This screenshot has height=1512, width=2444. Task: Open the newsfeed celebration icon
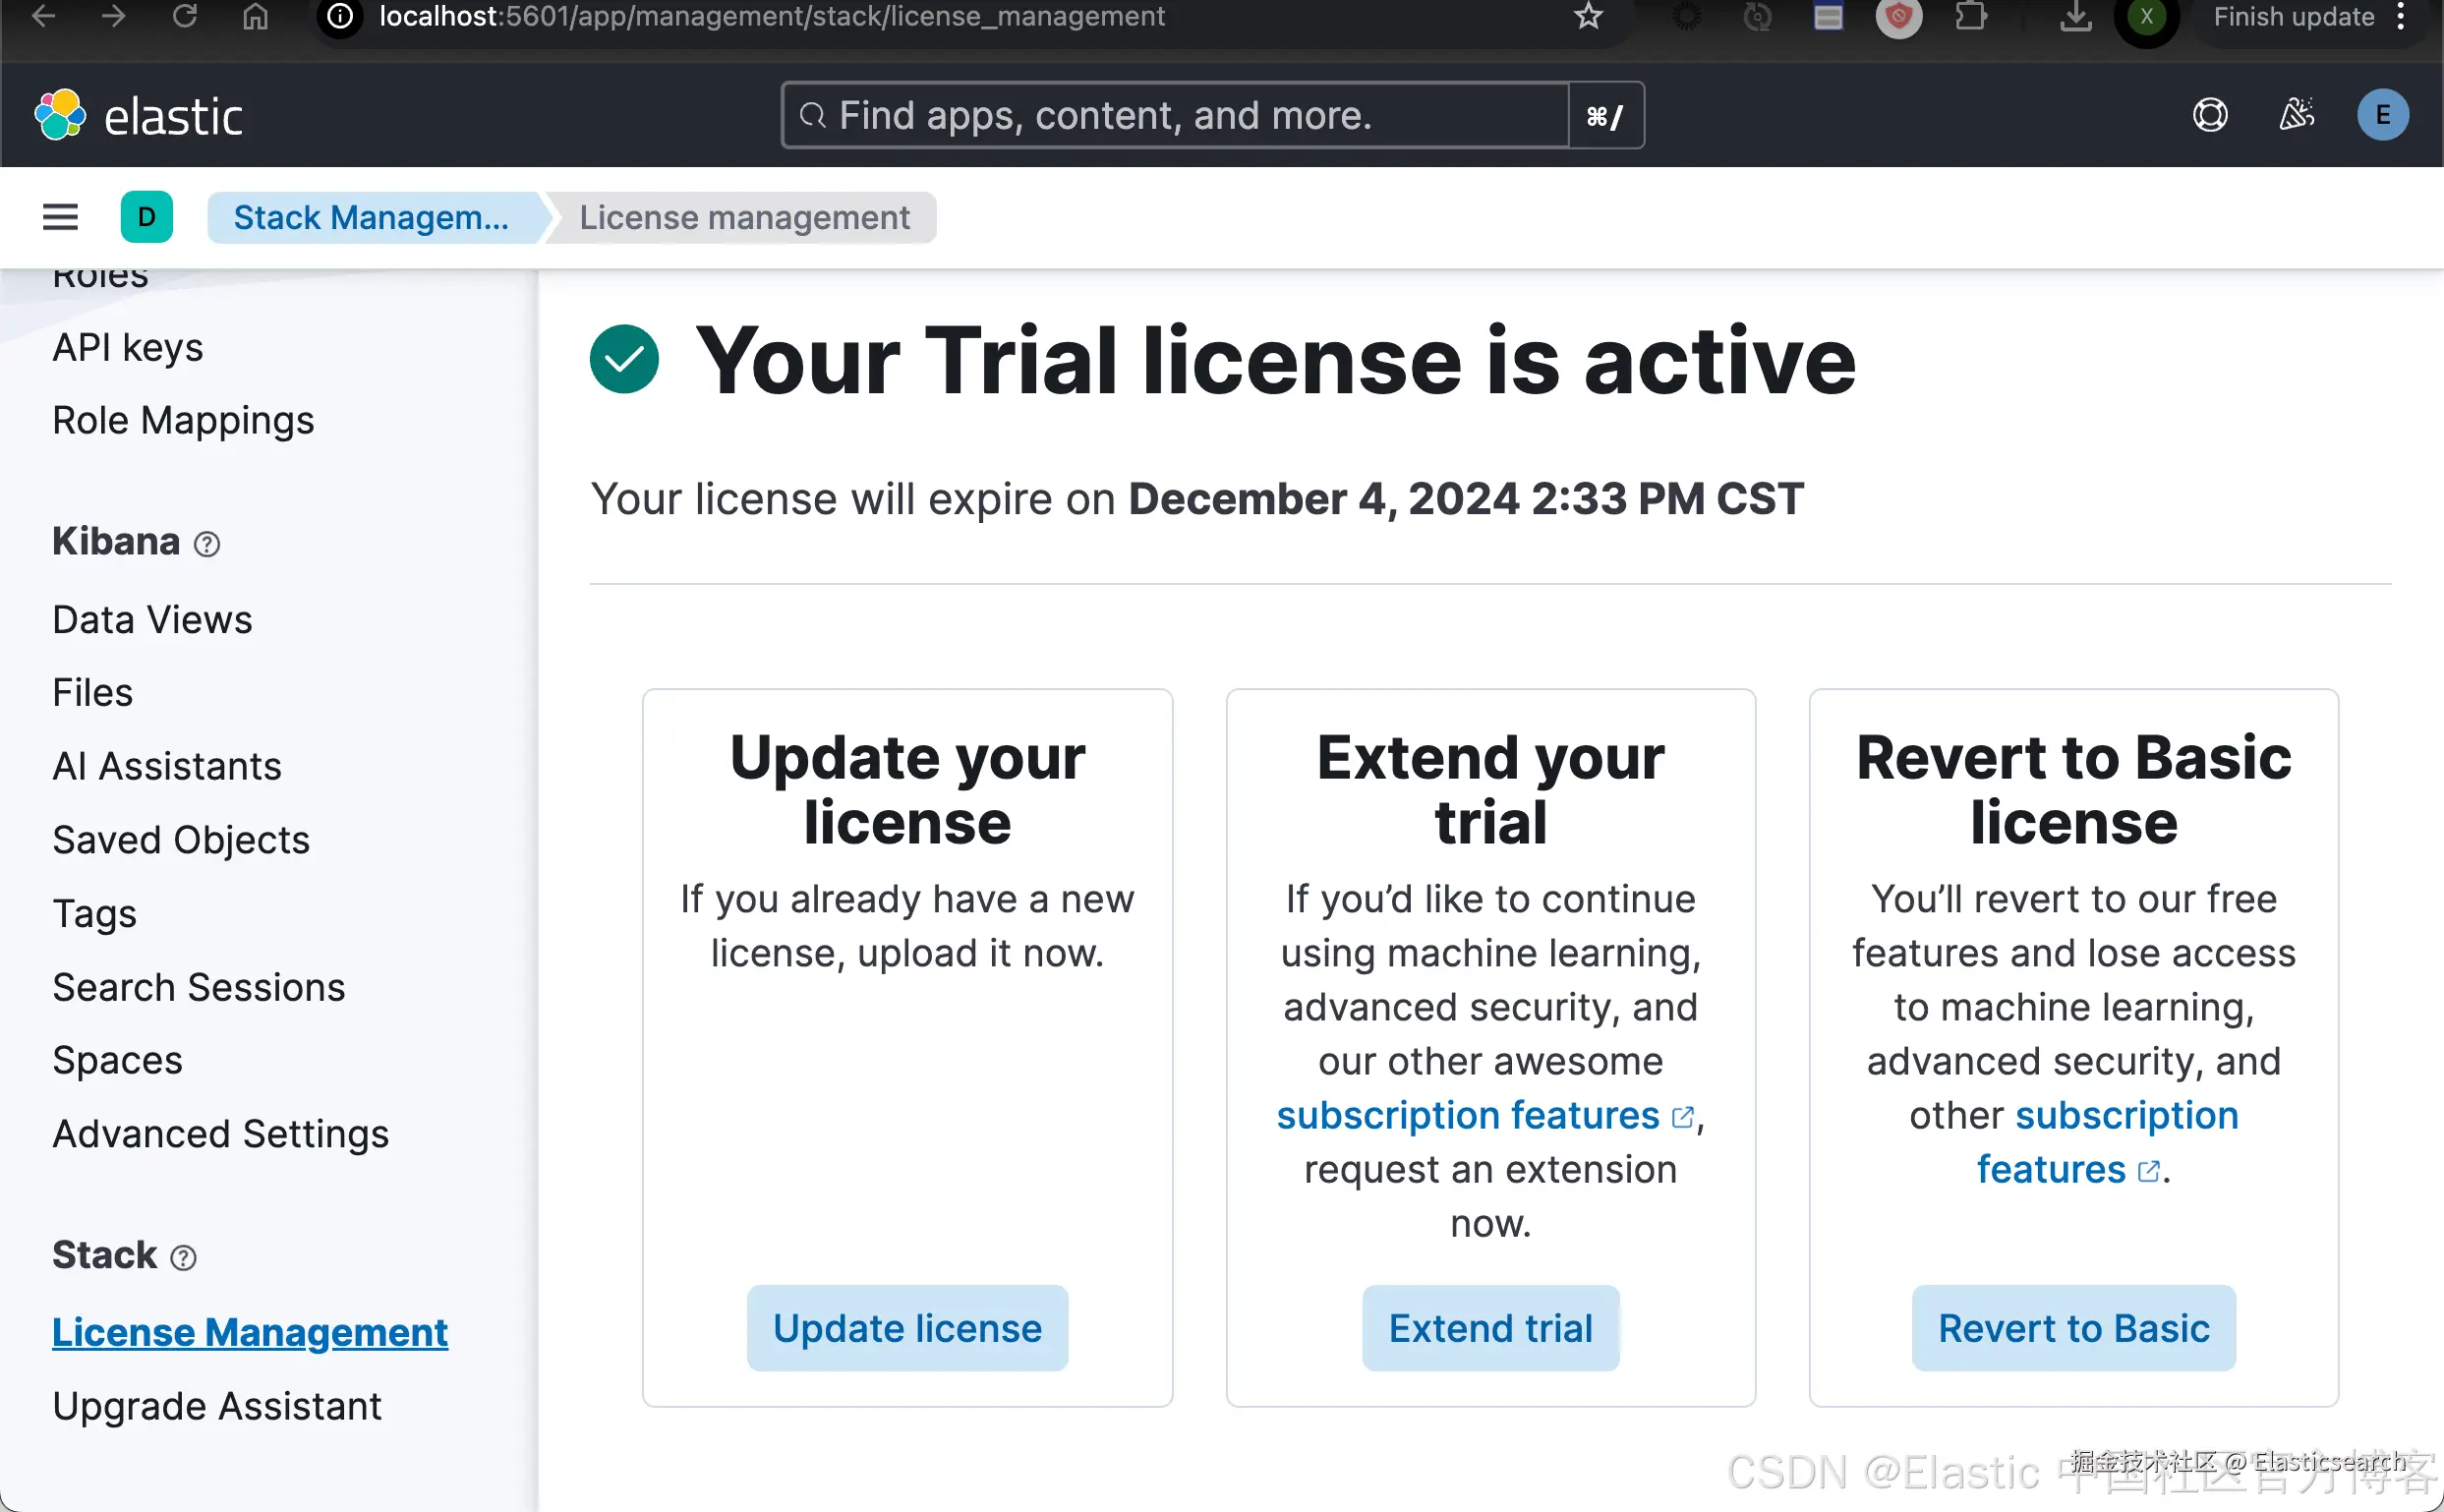(2297, 115)
